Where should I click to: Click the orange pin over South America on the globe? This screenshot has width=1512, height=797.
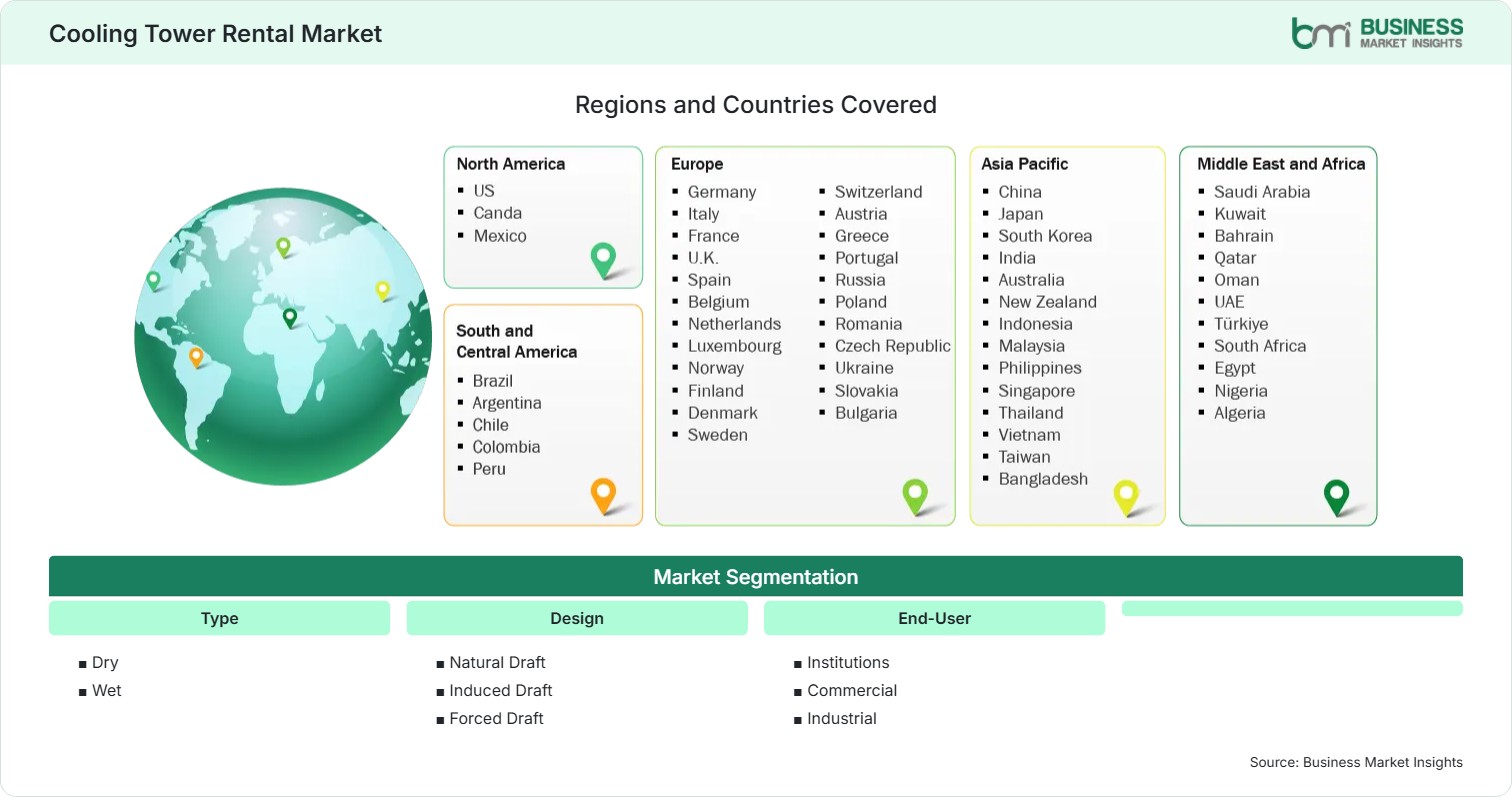(x=196, y=357)
